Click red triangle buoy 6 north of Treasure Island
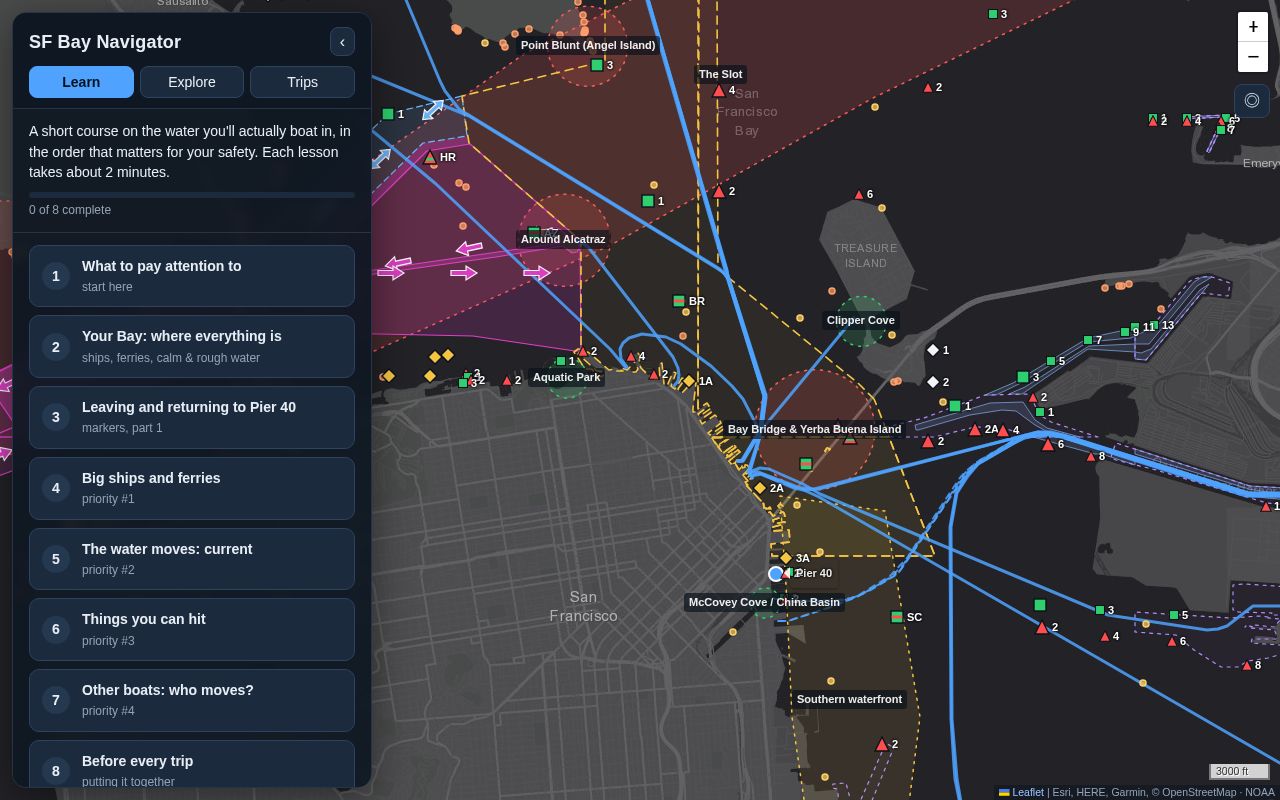 click(x=858, y=195)
